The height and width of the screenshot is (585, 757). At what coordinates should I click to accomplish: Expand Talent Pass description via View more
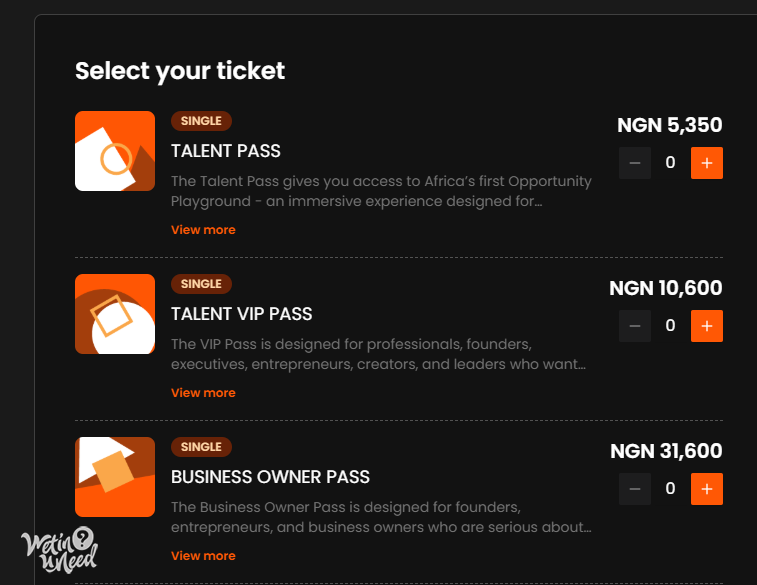point(203,230)
